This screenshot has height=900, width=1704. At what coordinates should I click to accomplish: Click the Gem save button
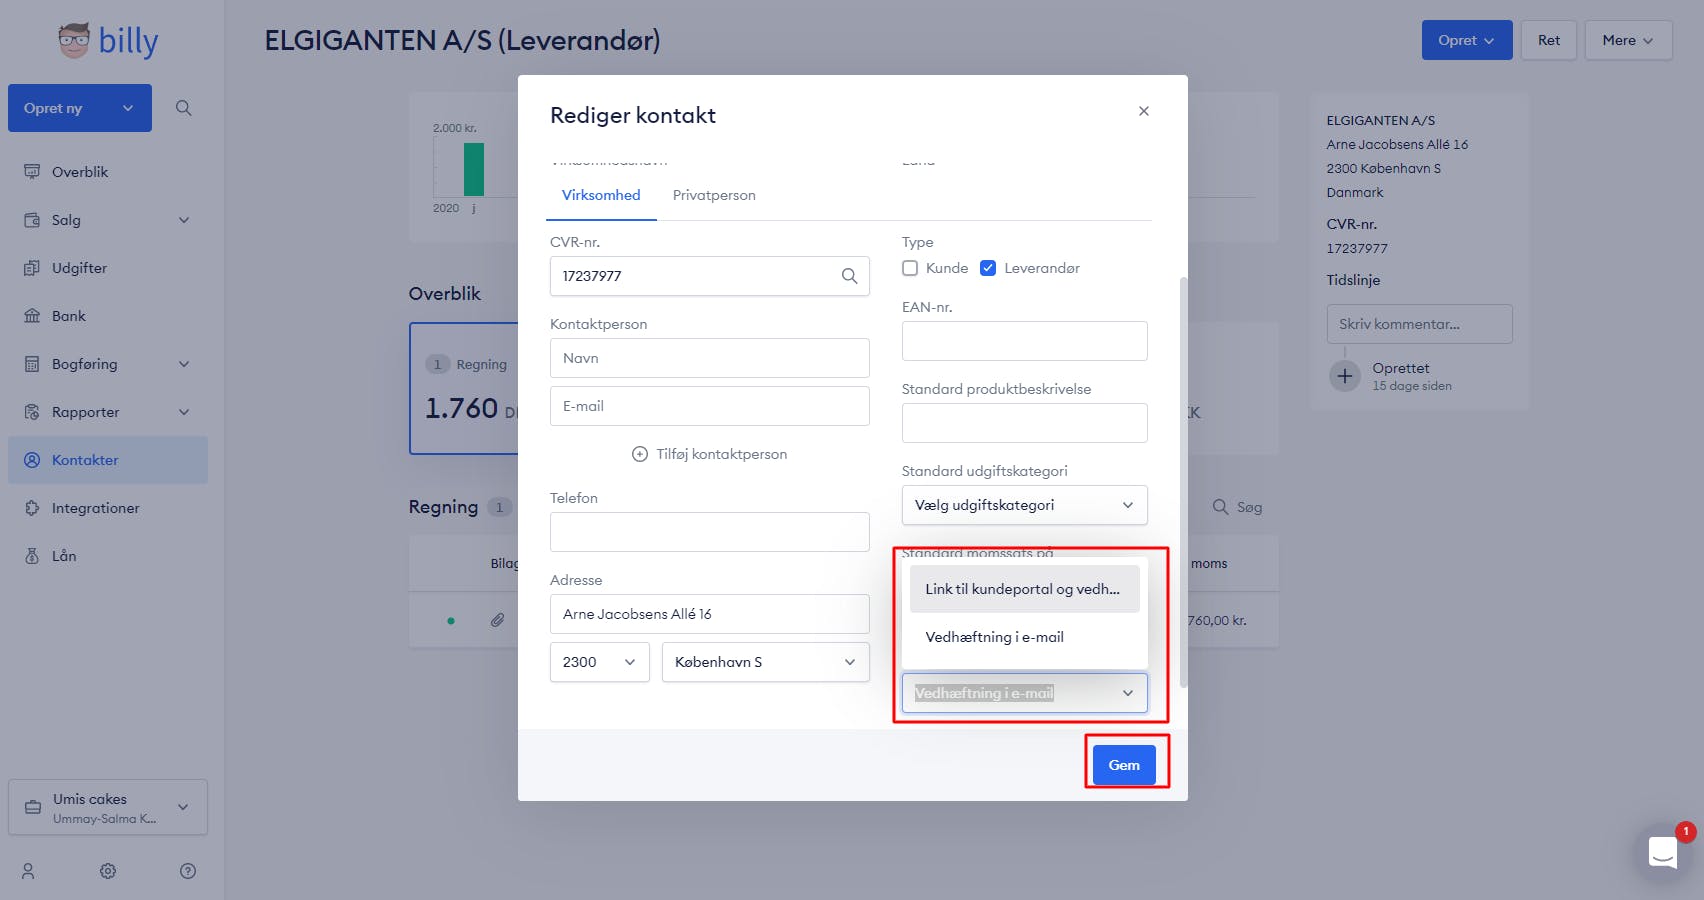1124,765
